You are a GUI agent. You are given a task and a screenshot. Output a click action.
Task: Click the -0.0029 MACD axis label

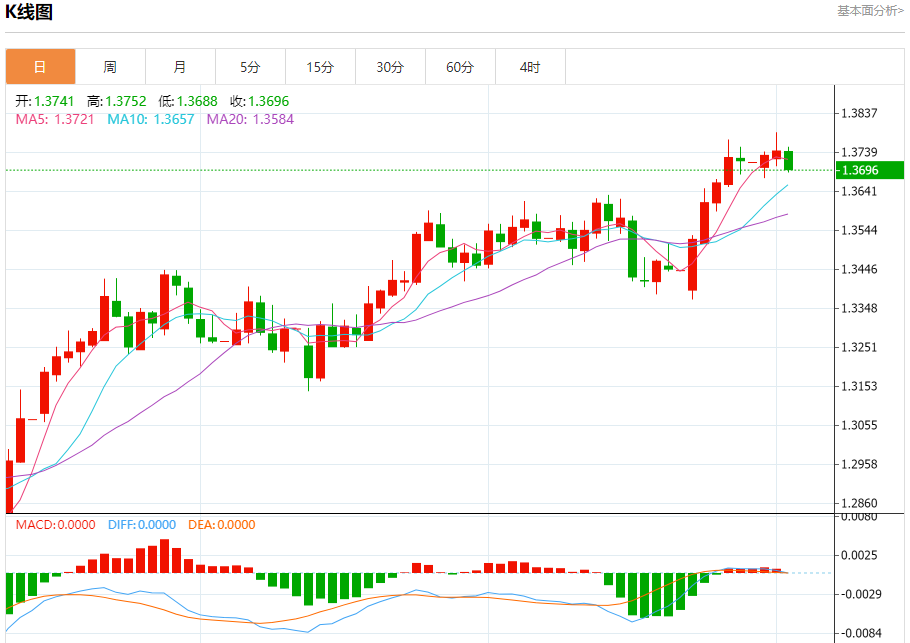coord(861,594)
